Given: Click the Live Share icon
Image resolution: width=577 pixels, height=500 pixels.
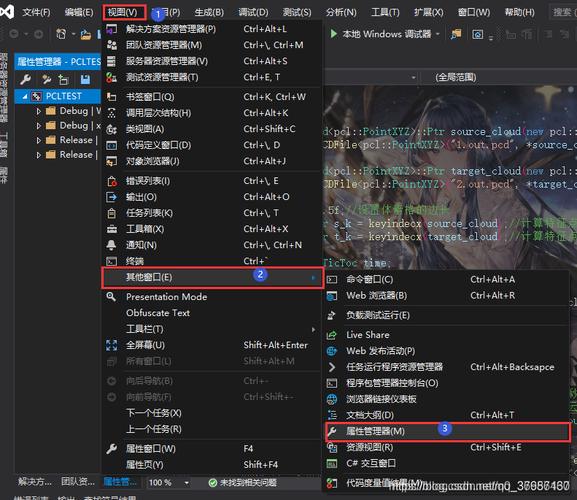Looking at the screenshot, I should coord(332,335).
